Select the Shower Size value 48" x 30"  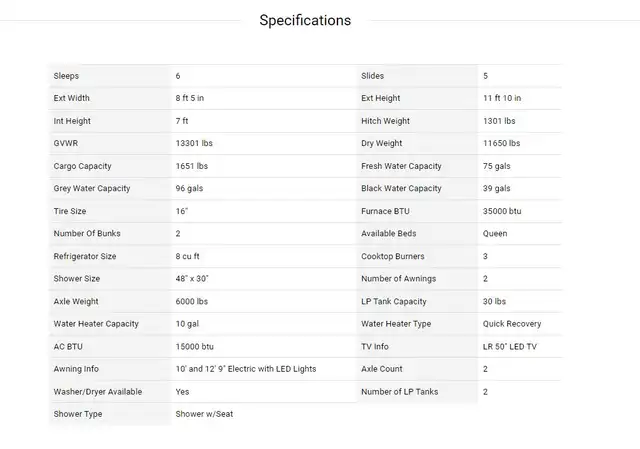[x=192, y=279]
